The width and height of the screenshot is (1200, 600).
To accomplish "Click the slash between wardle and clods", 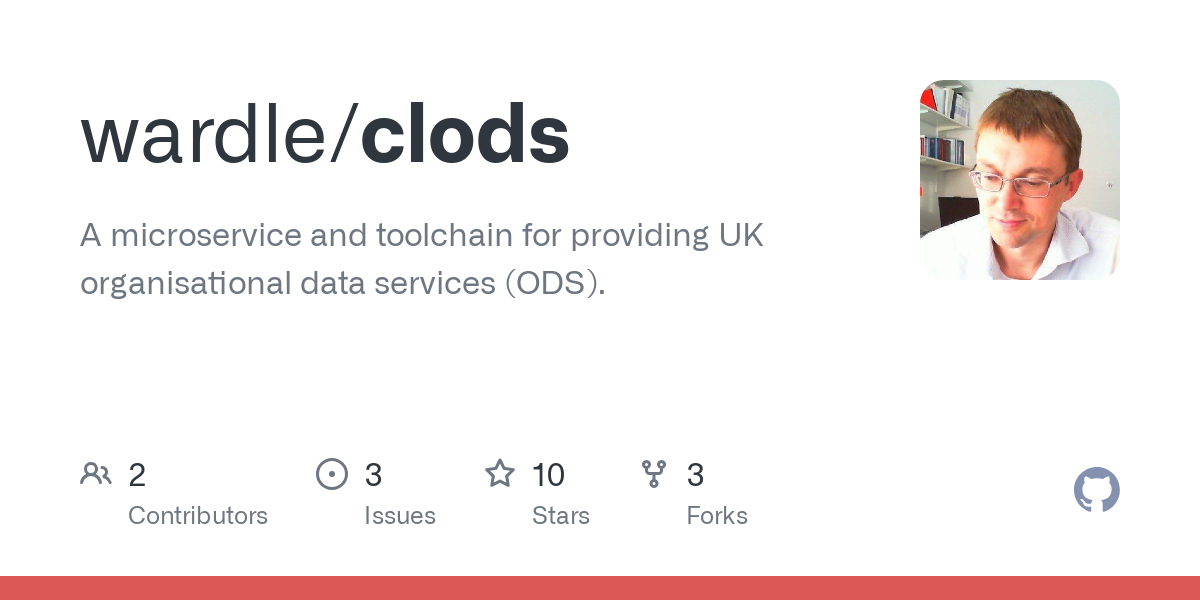I will click(344, 135).
